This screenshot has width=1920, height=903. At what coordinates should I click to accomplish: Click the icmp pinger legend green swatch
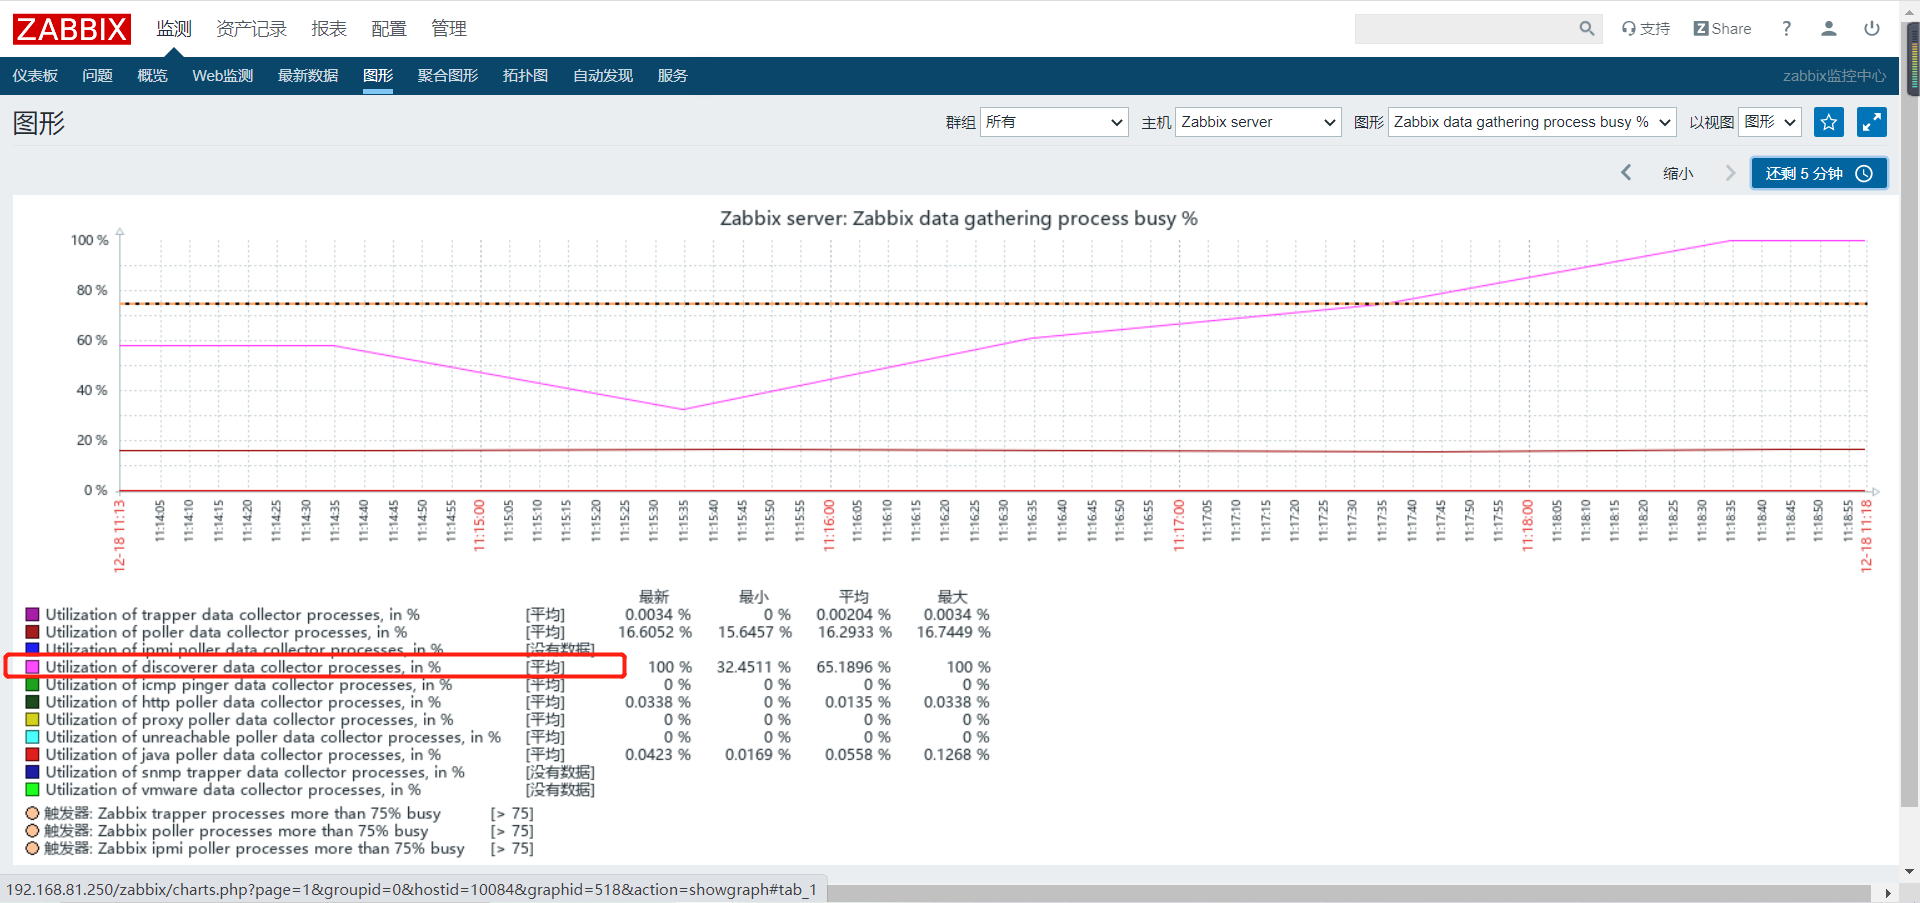pyautogui.click(x=33, y=684)
